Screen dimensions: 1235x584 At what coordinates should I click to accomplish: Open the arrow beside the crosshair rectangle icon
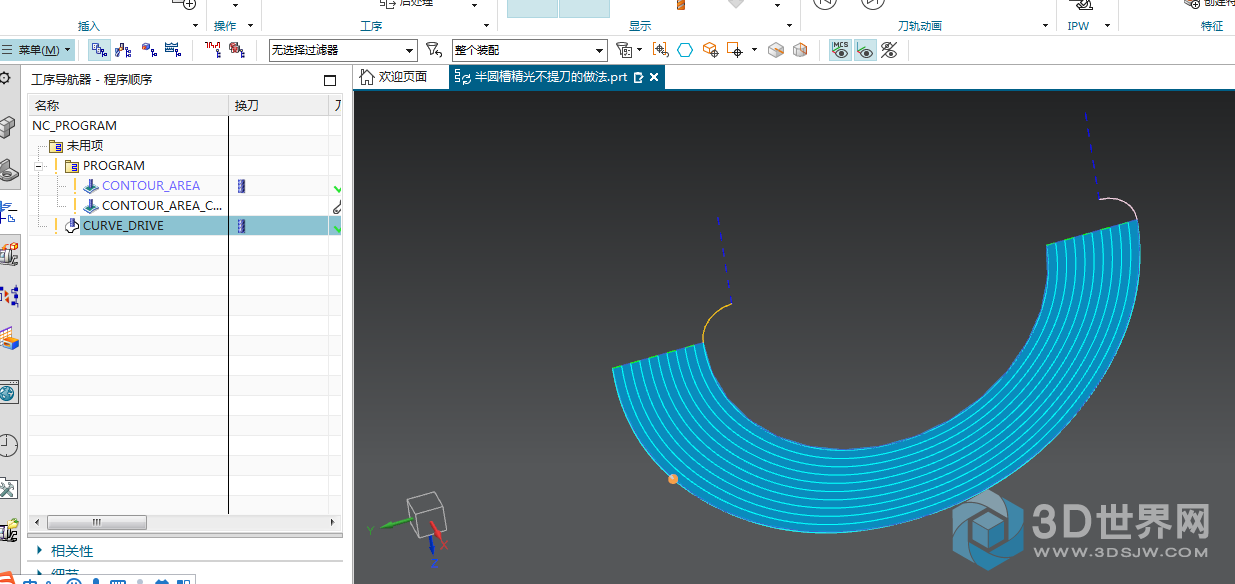[754, 49]
